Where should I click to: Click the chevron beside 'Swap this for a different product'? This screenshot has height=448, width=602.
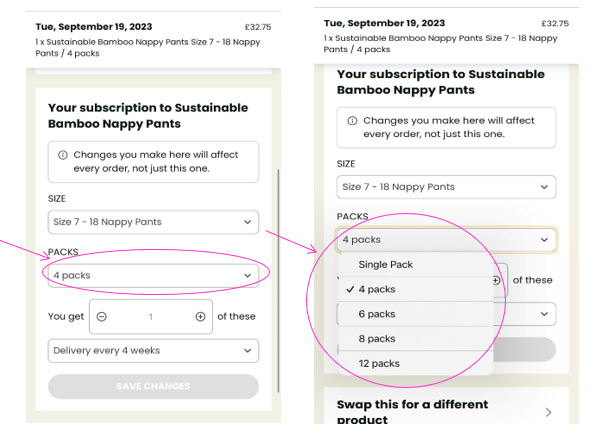[548, 412]
